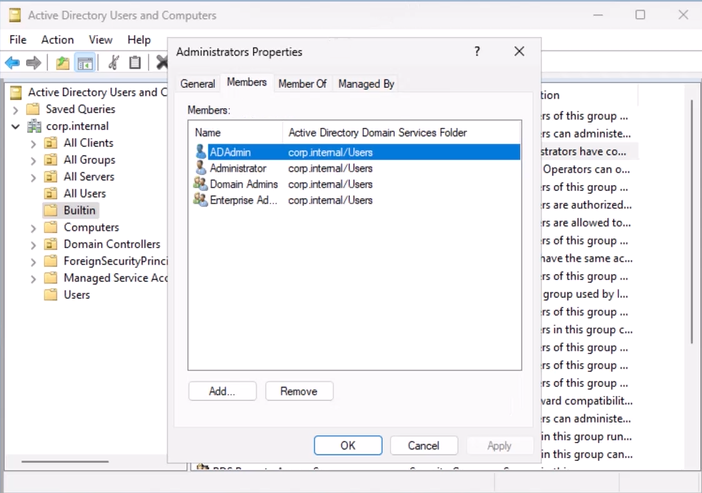The image size is (702, 493).
Task: Click the Add... button
Action: 222,391
